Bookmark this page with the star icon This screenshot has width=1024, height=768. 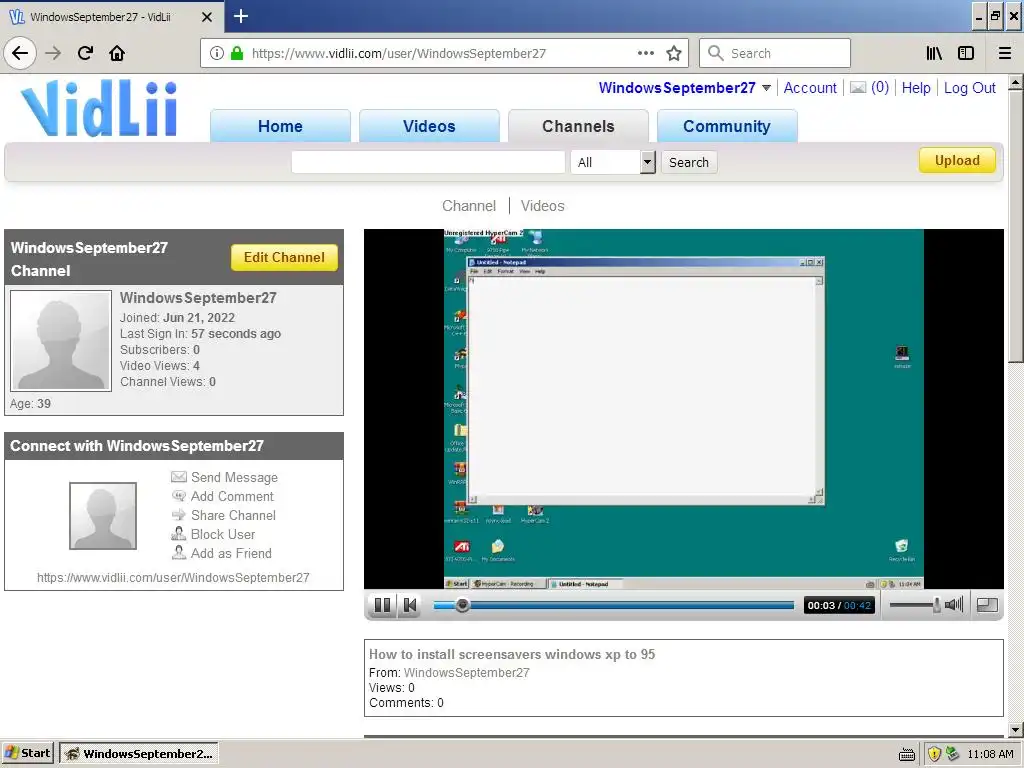pos(674,53)
